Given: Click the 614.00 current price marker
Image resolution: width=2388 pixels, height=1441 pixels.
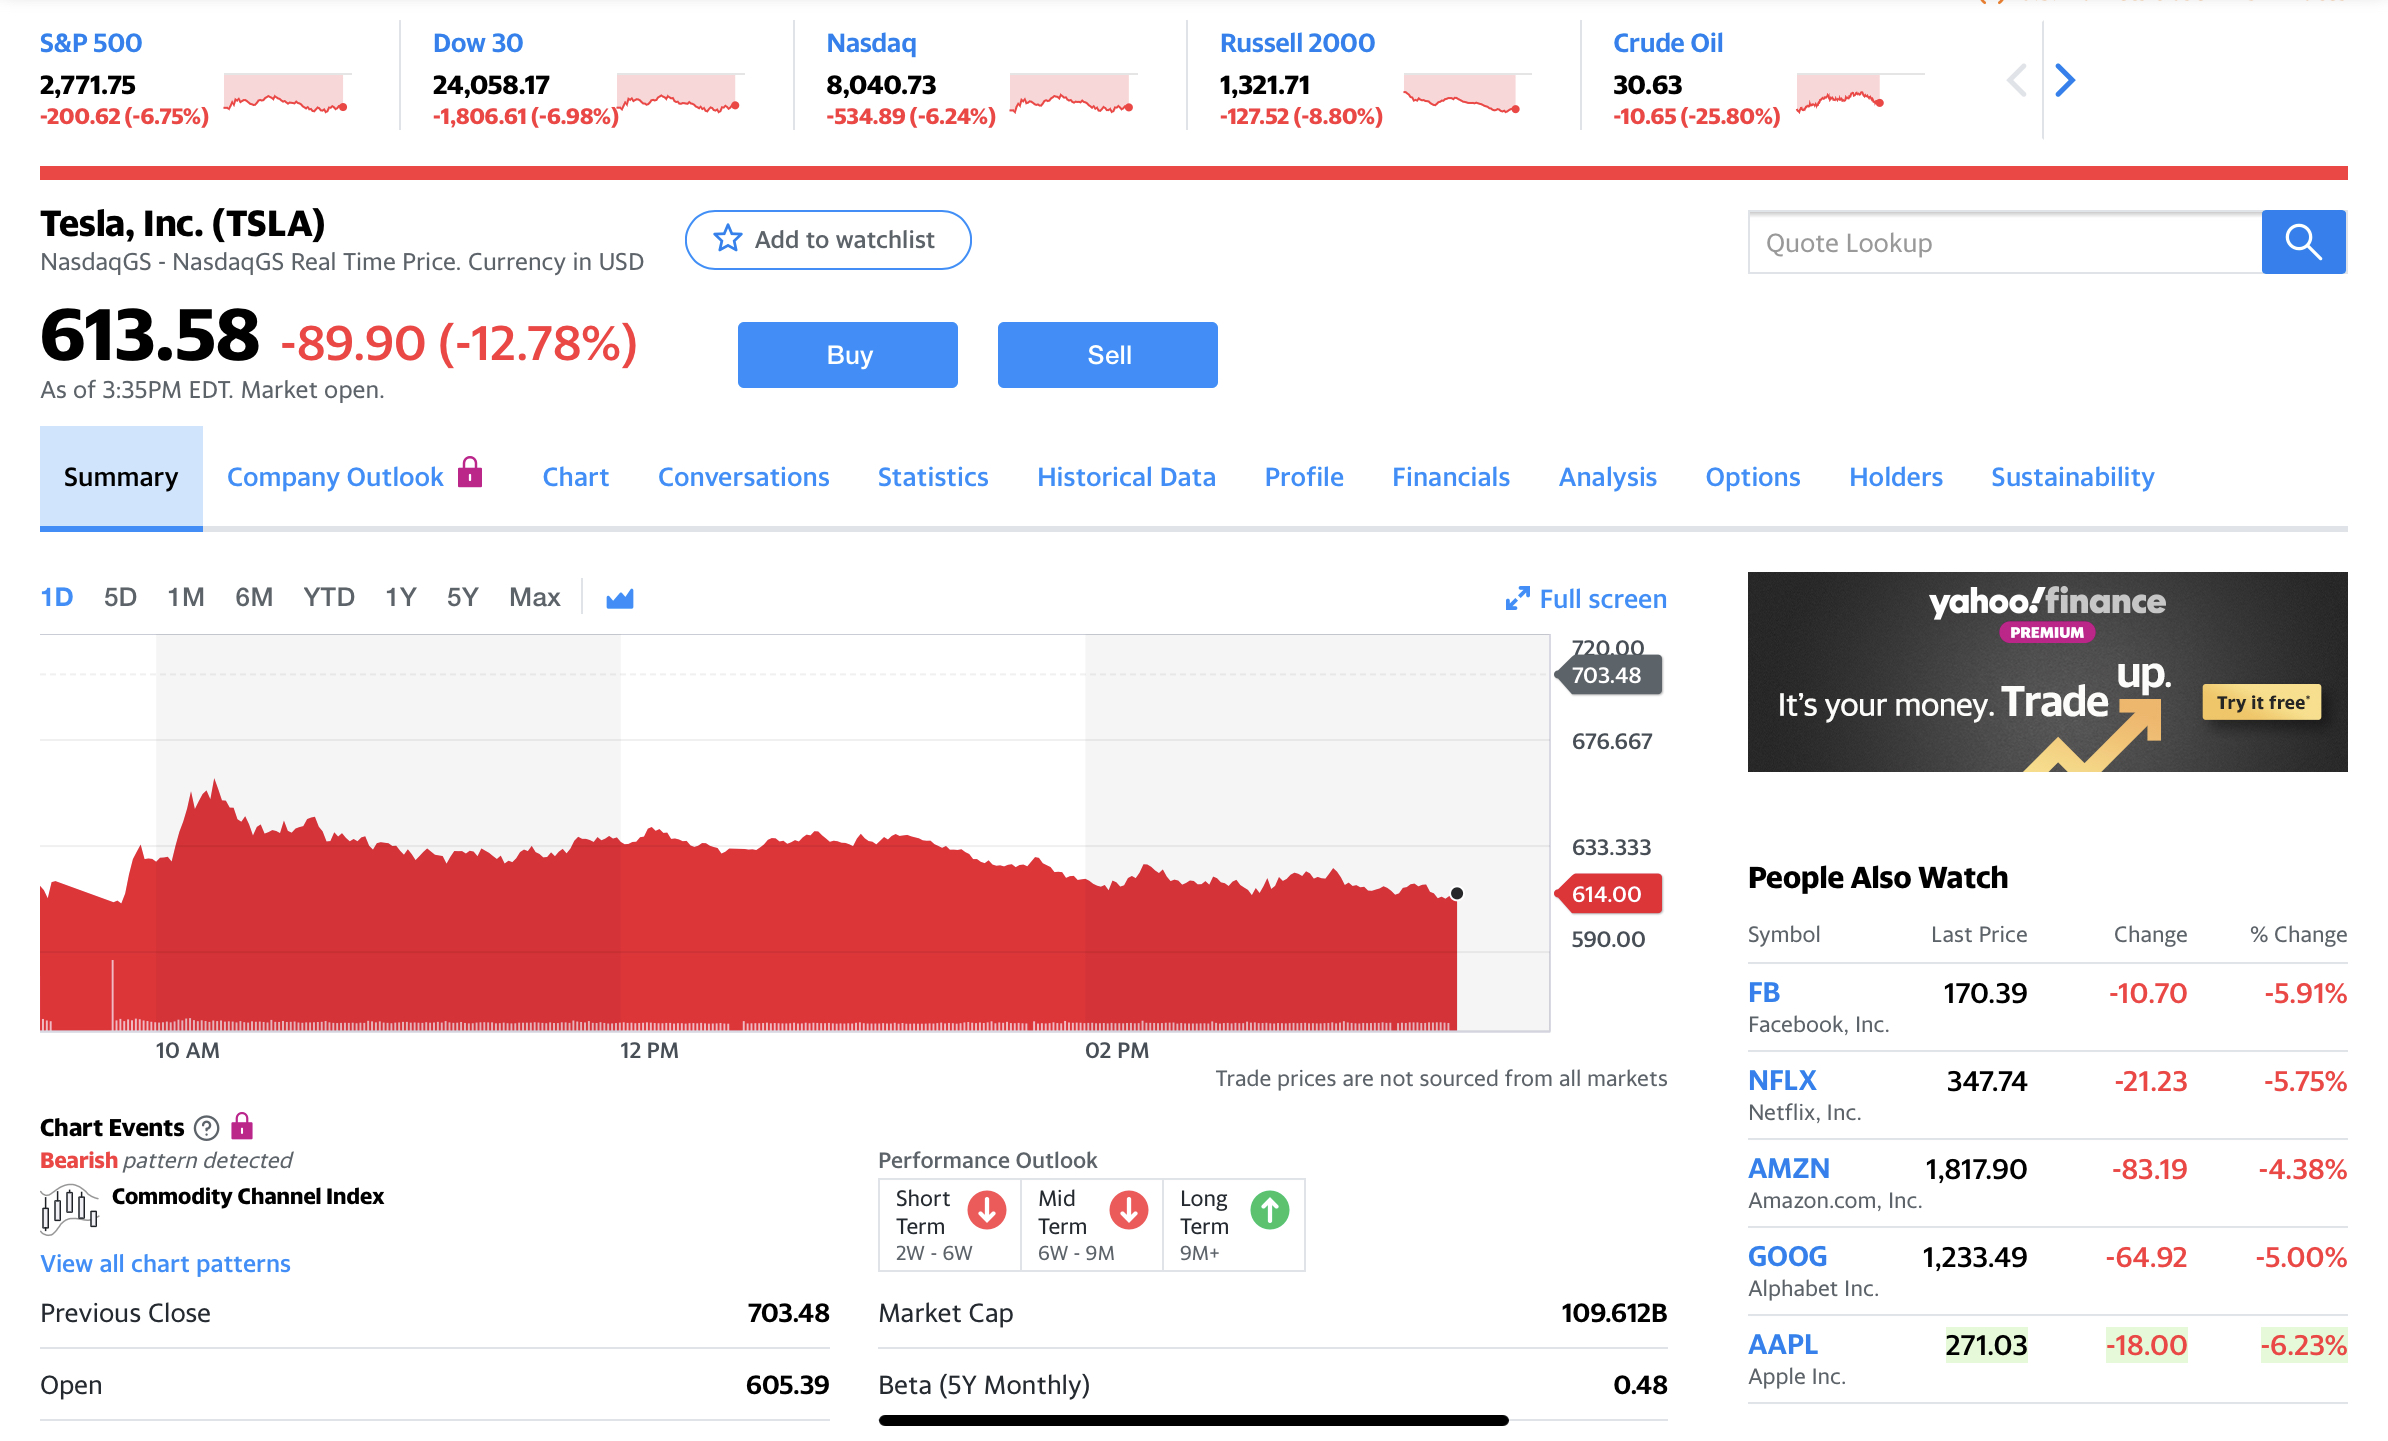Looking at the screenshot, I should (x=1608, y=894).
